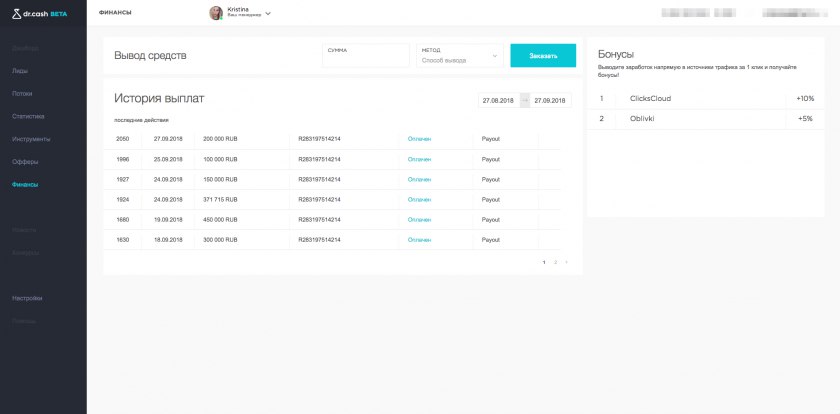The height and width of the screenshot is (414, 840).
Task: Select the ClicksCloud bonus row
Action: pyautogui.click(x=706, y=99)
